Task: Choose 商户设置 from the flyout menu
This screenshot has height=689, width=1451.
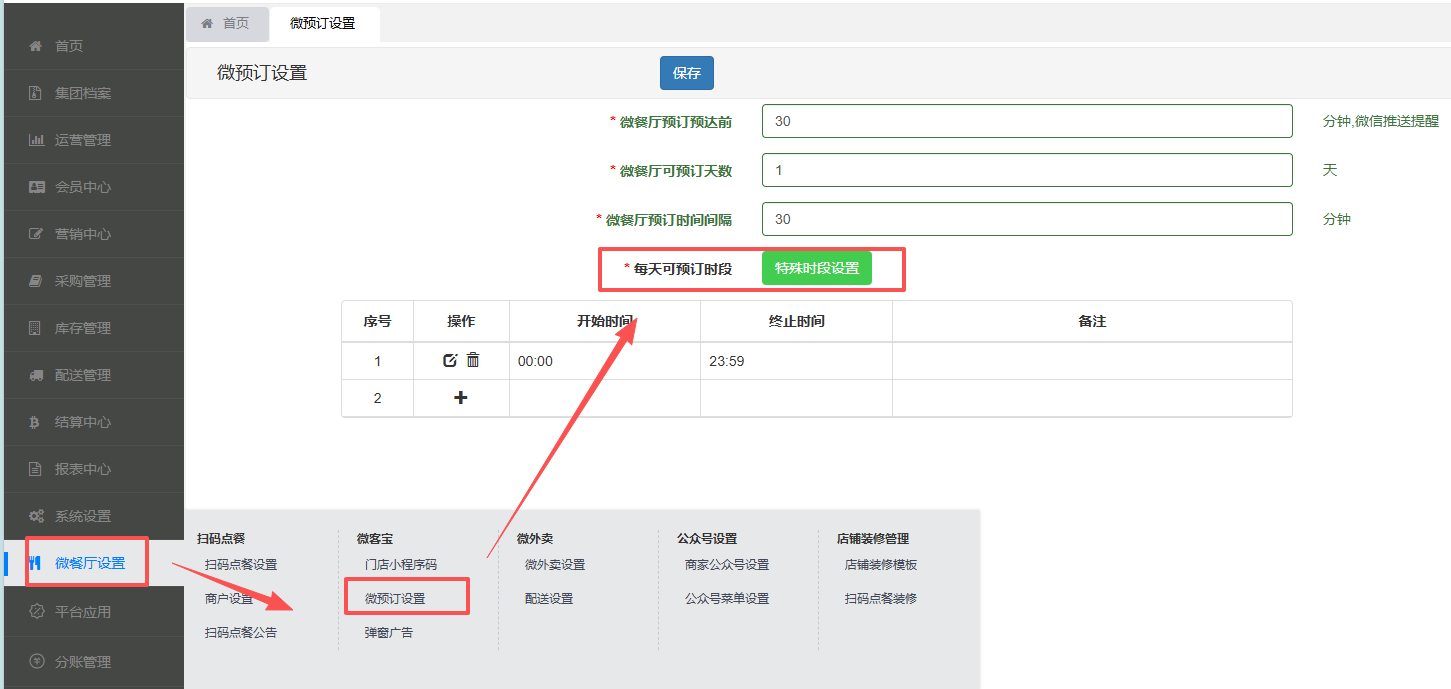Action: 229,599
